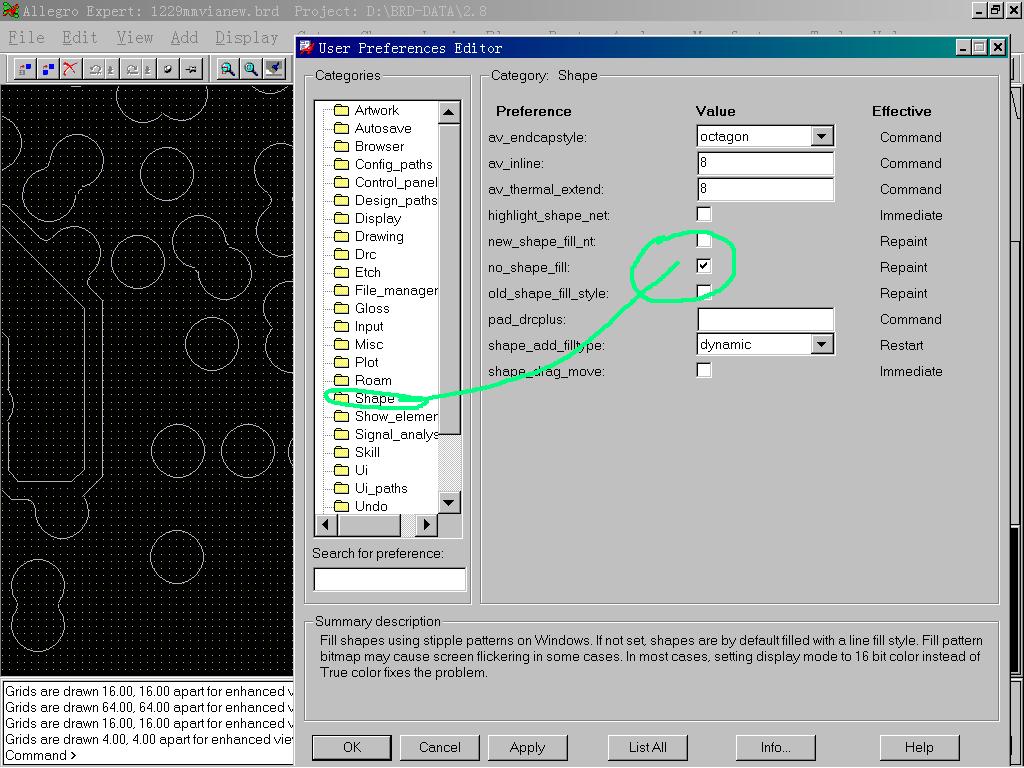
Task: Open the Redo history dropdown arrow
Action: point(148,69)
